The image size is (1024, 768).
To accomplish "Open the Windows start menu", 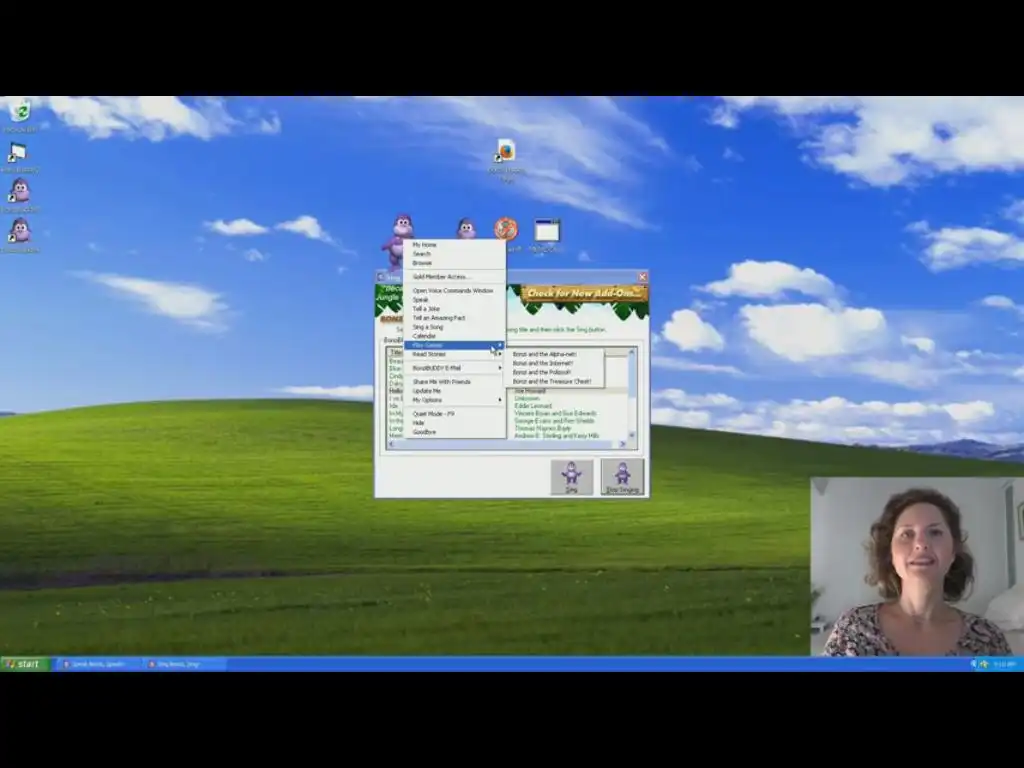I will click(x=24, y=664).
